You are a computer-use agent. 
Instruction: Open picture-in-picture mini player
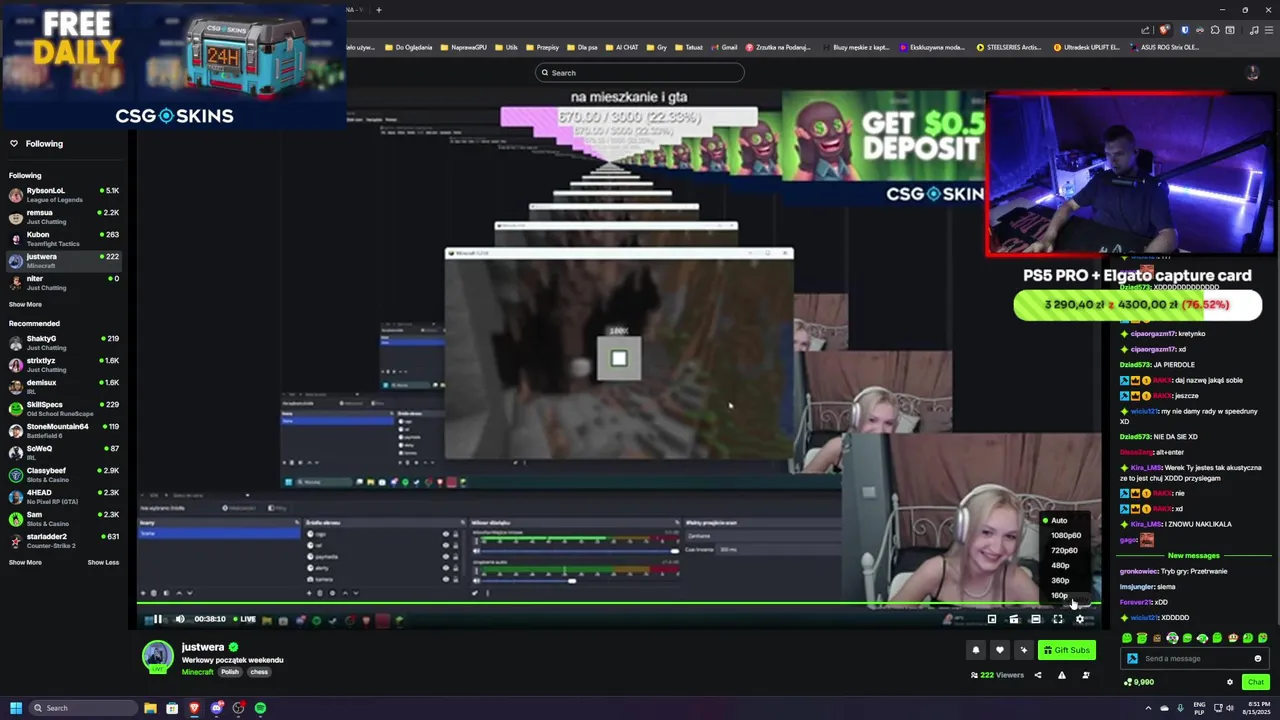(x=992, y=619)
